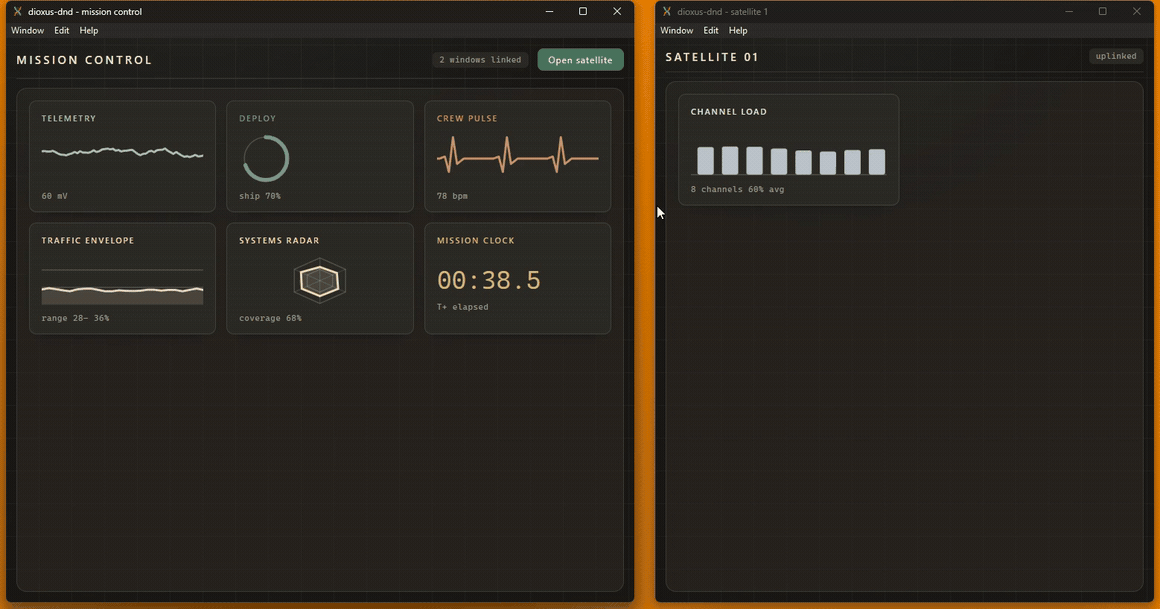The image size is (1160, 609).
Task: Select the Crew Pulse heartbeat graph
Action: (x=517, y=155)
